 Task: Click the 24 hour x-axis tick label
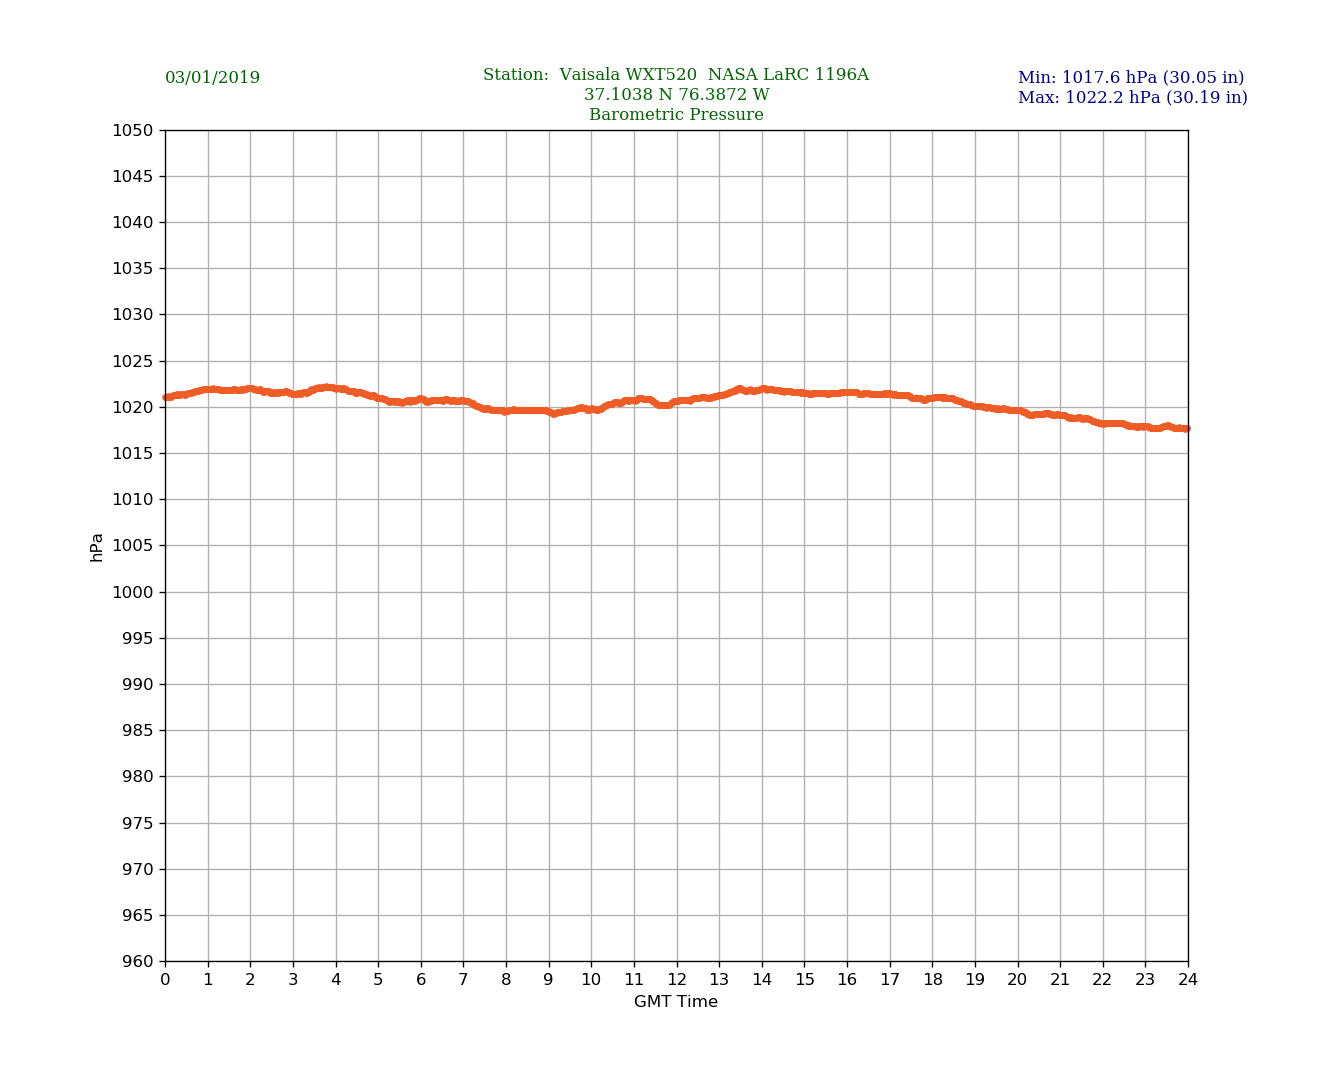1188,980
